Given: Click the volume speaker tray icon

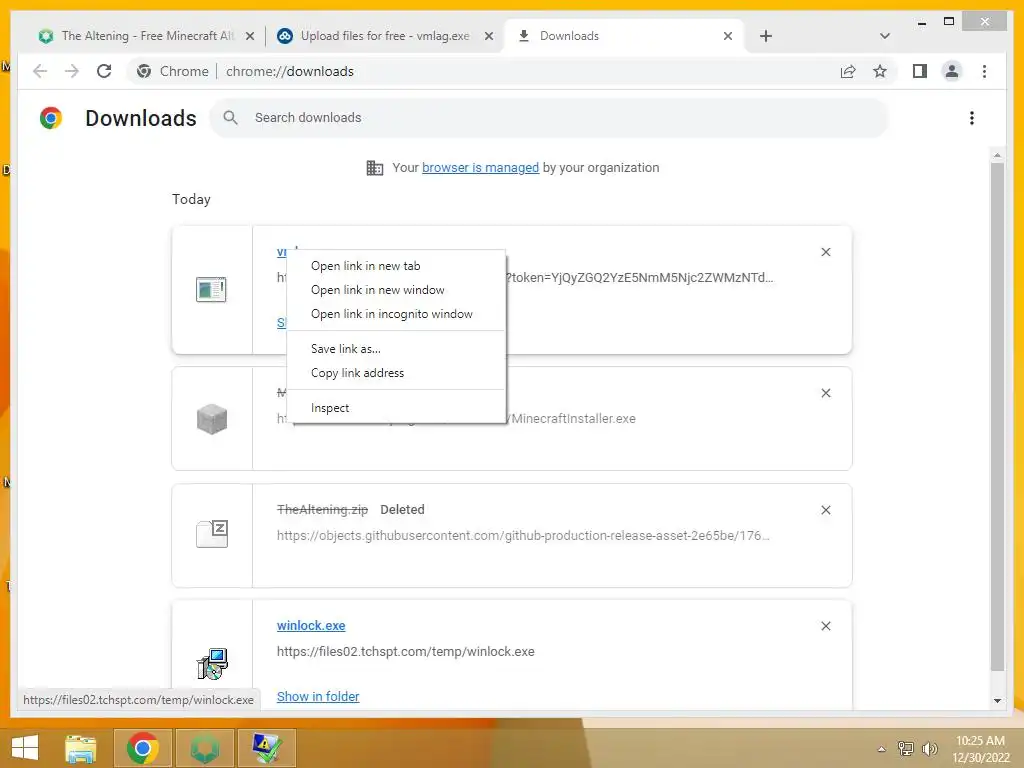Looking at the screenshot, I should tap(929, 749).
